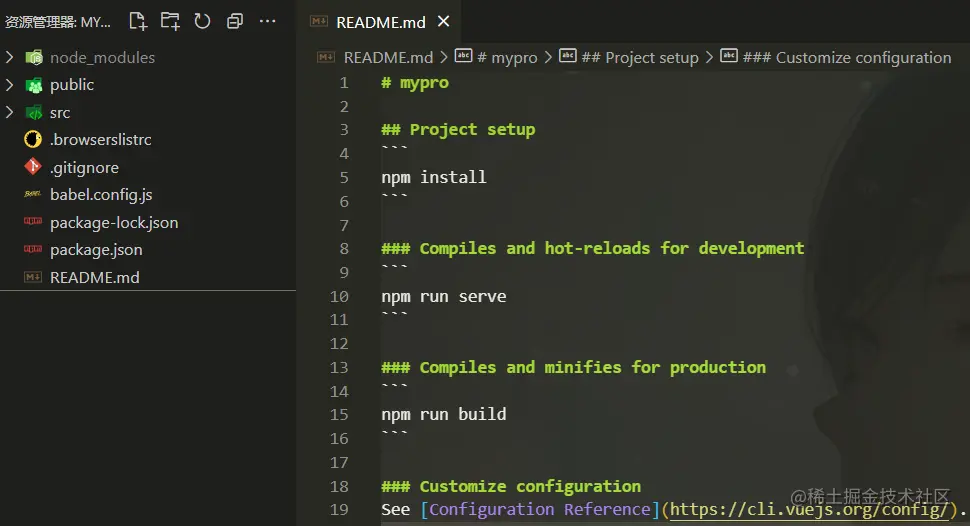Click the '# mypro' heading line
Screen dimensions: 970x526
(415, 83)
